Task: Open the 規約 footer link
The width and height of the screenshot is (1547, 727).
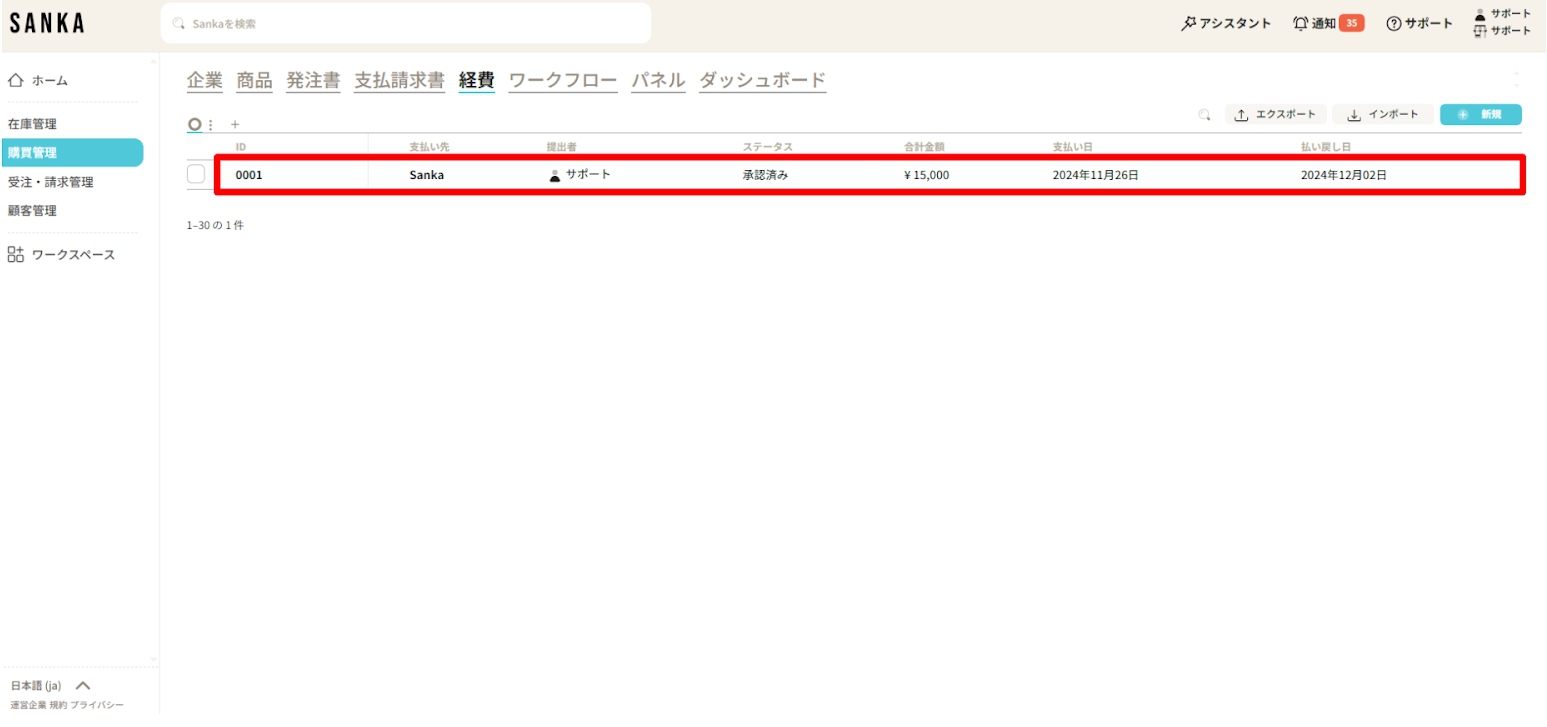Action: 58,705
